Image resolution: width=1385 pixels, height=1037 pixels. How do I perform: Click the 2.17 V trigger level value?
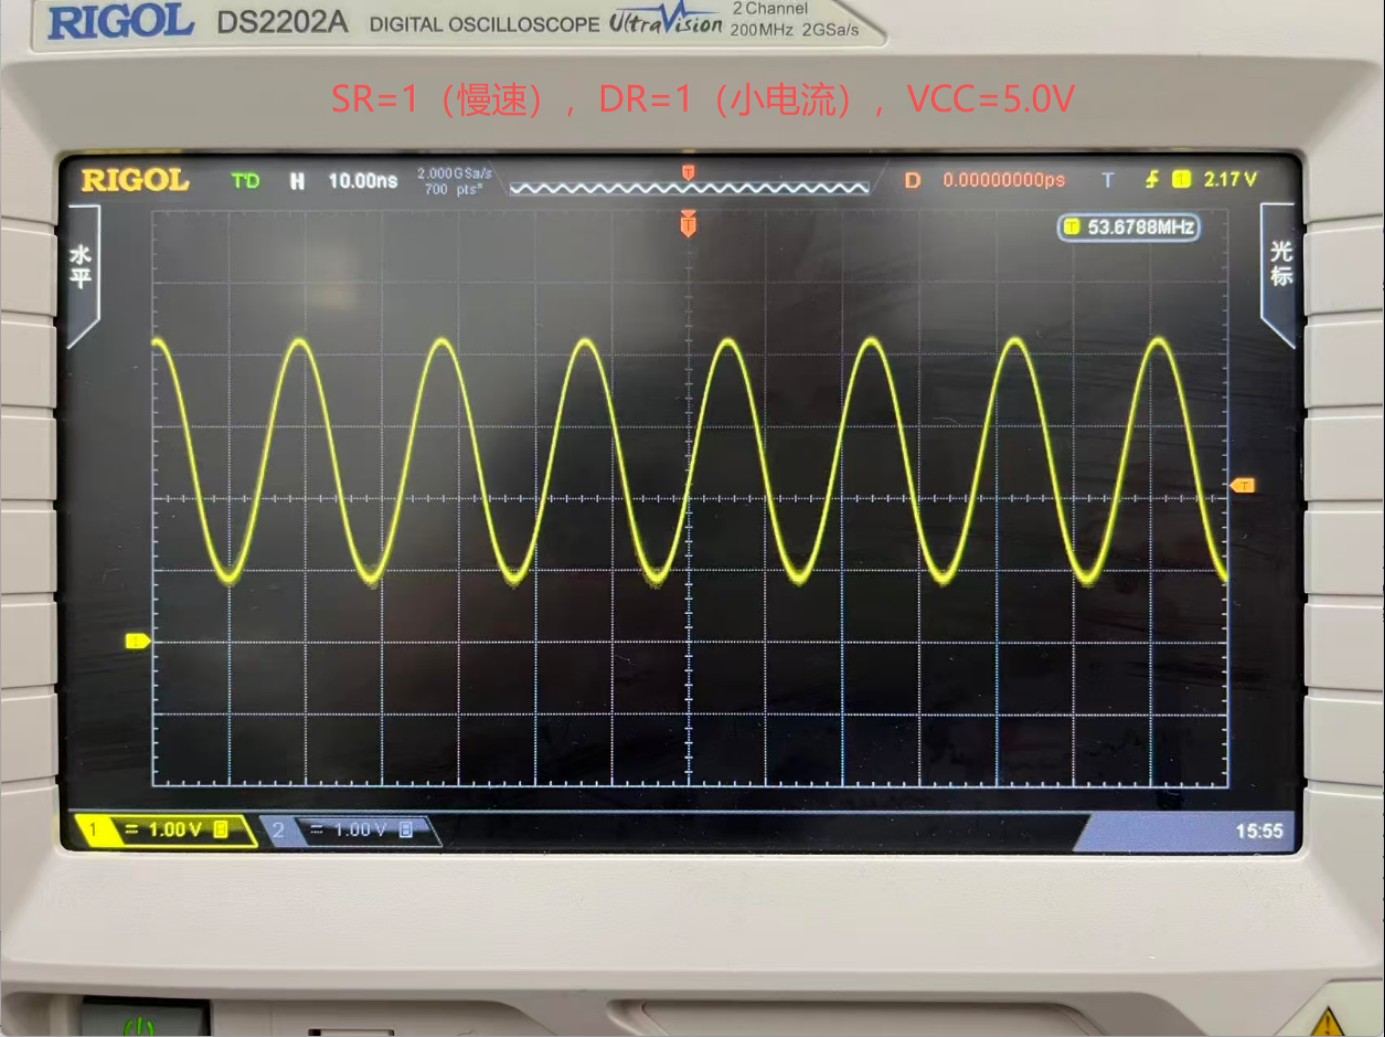(x=1229, y=180)
